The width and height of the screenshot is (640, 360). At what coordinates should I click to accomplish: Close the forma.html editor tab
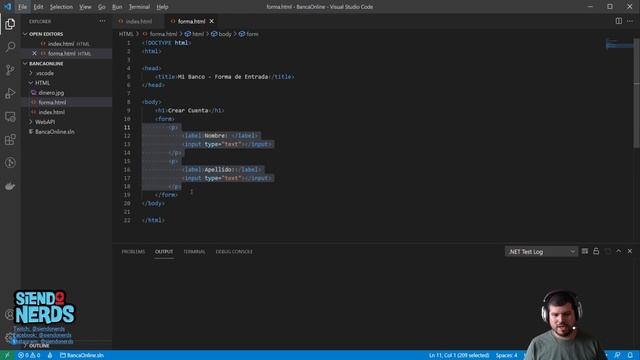click(211, 21)
